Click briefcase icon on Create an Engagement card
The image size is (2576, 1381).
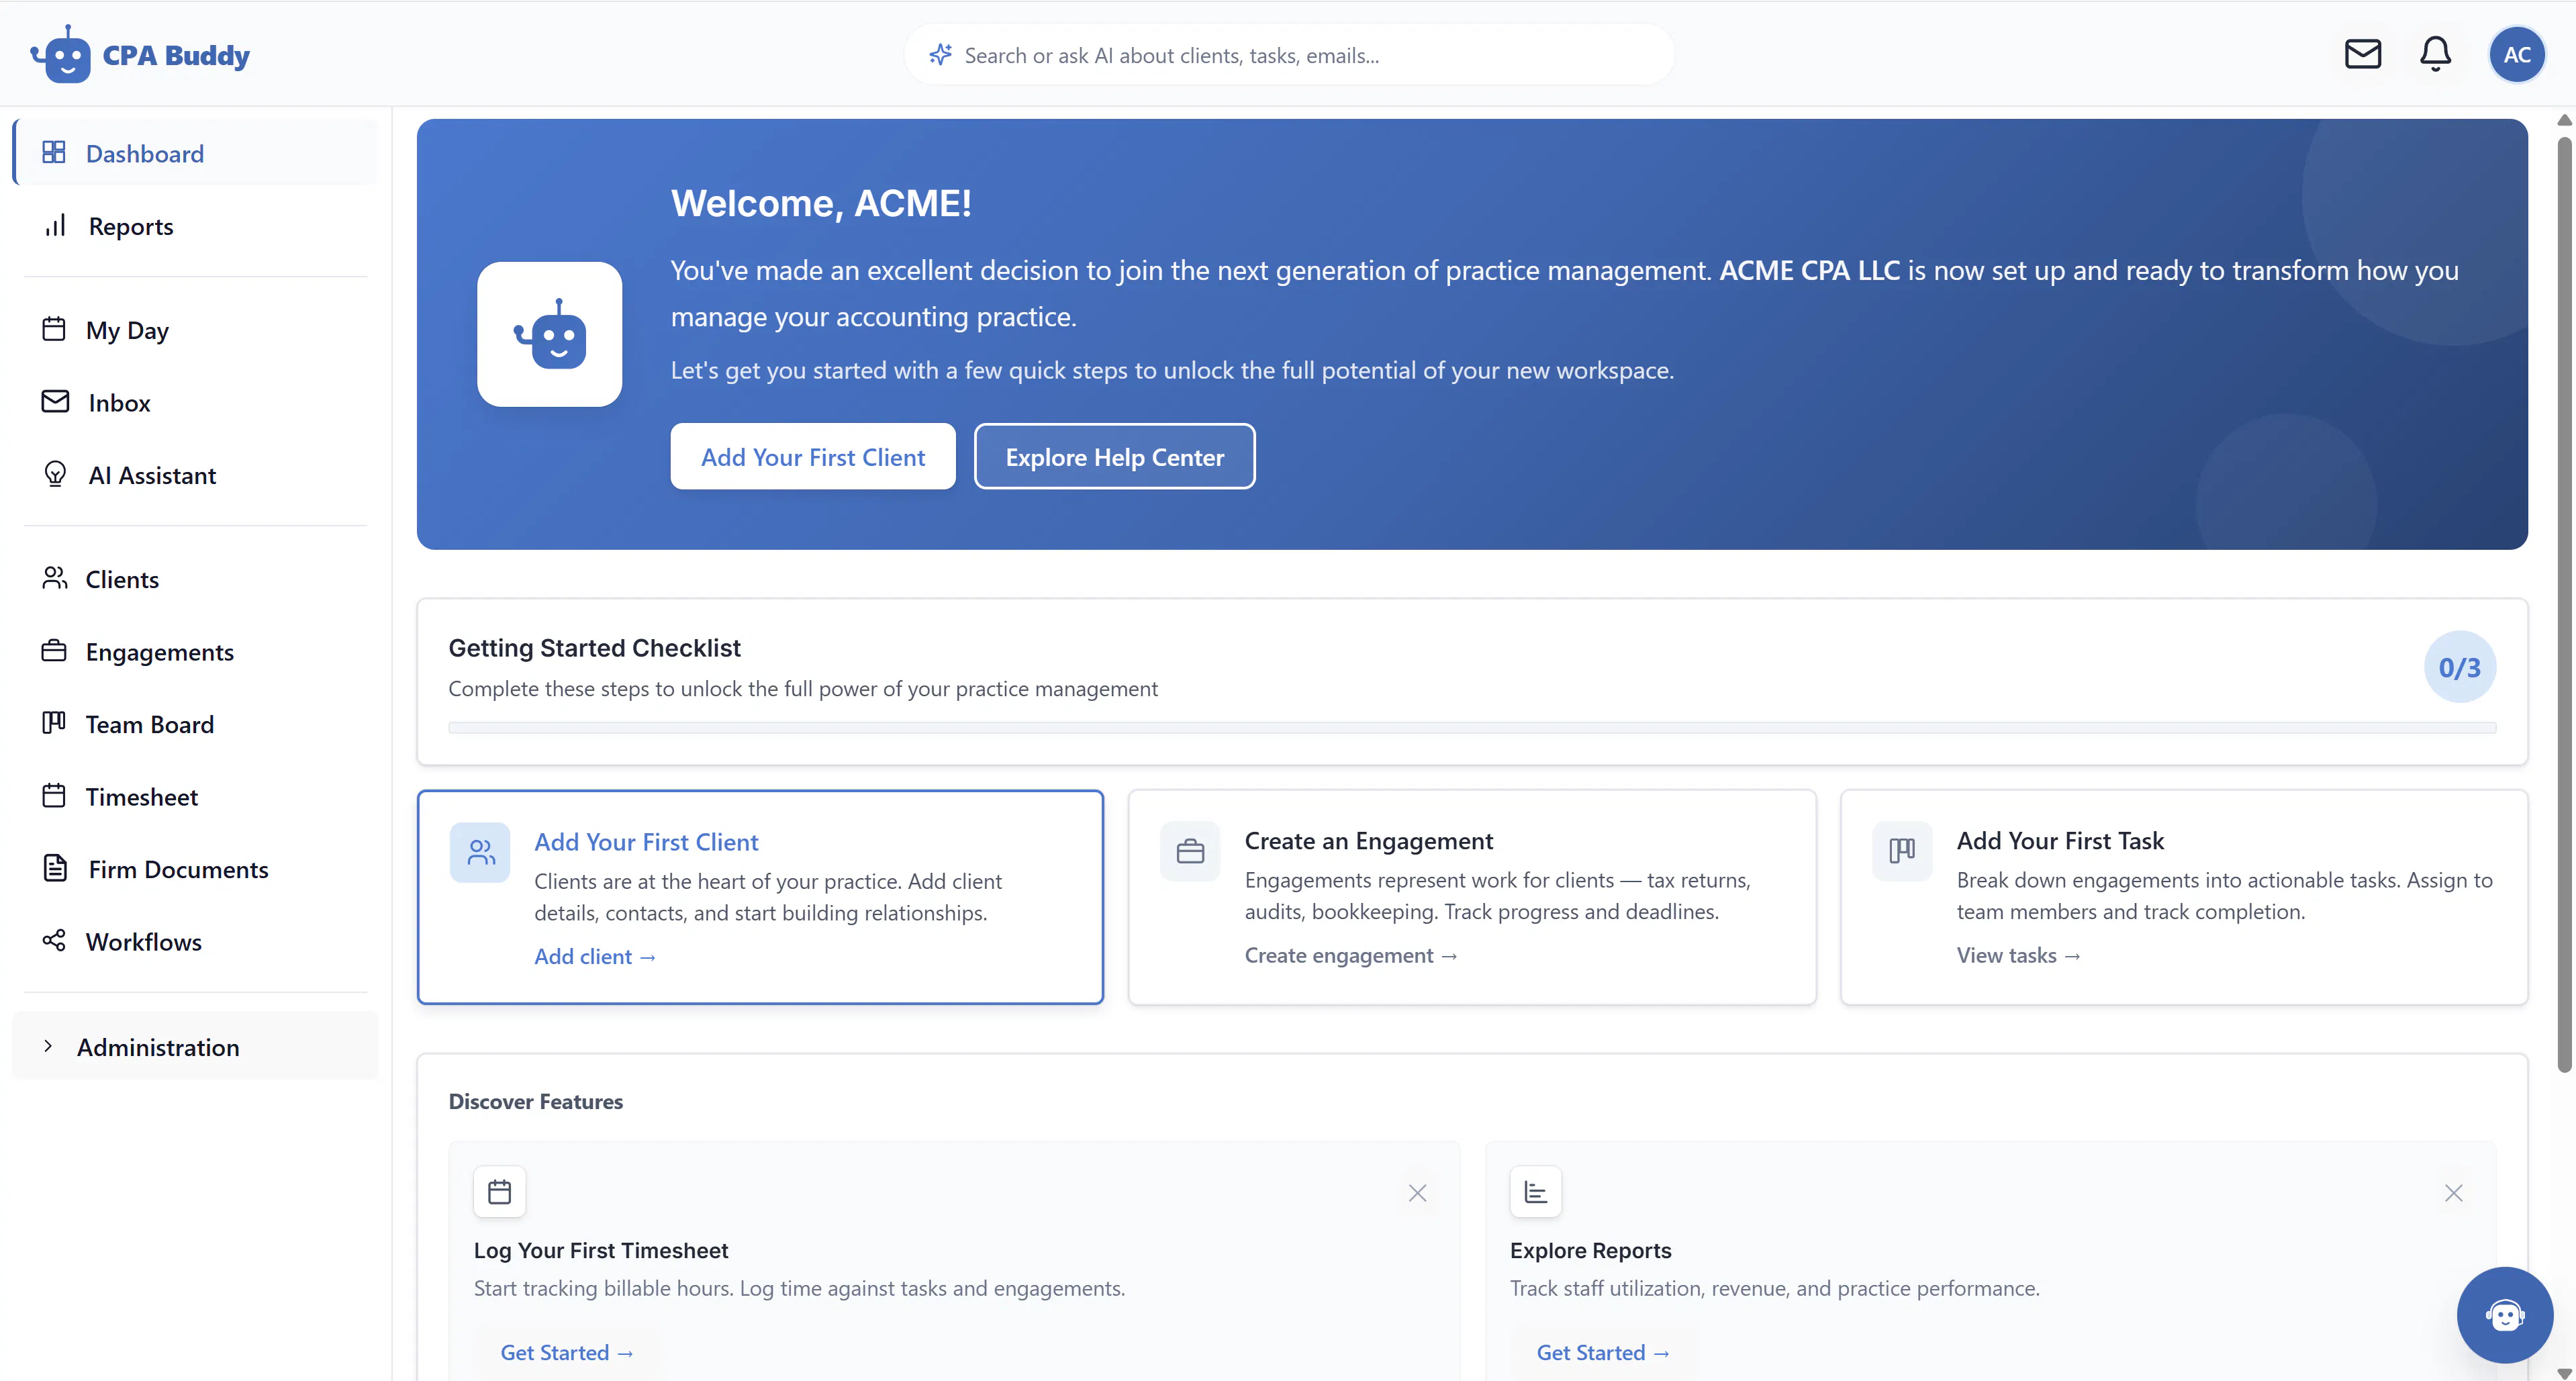pyautogui.click(x=1190, y=851)
